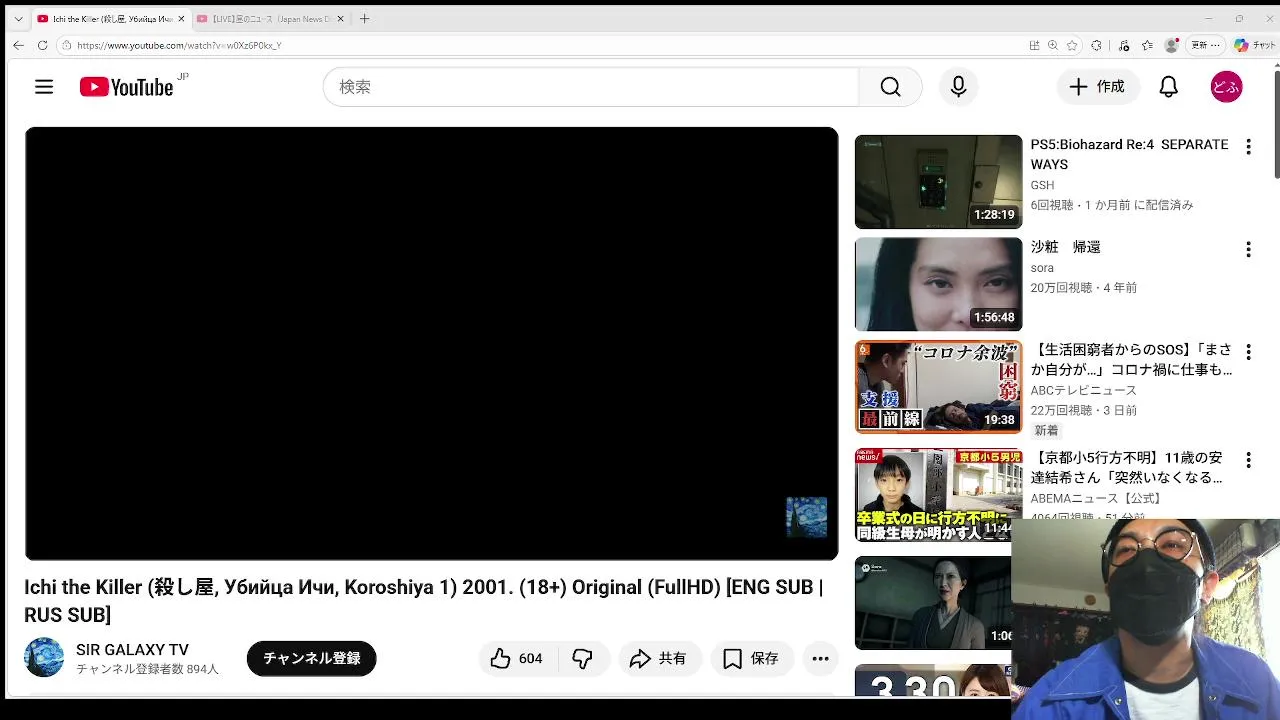This screenshot has width=1280, height=720.
Task: Open the account avatar menu
Action: click(1226, 87)
